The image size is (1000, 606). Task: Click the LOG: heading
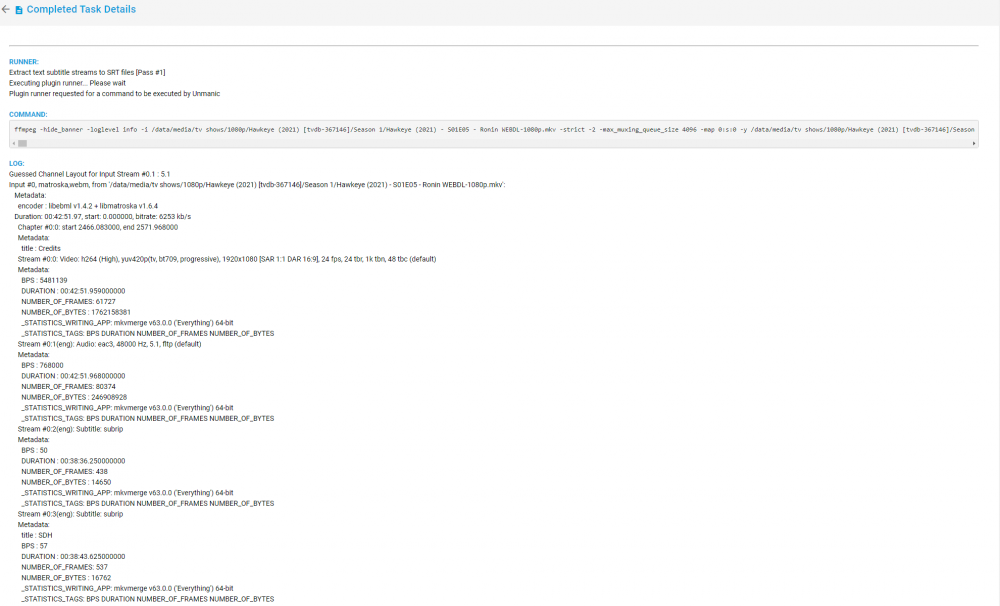click(17, 164)
